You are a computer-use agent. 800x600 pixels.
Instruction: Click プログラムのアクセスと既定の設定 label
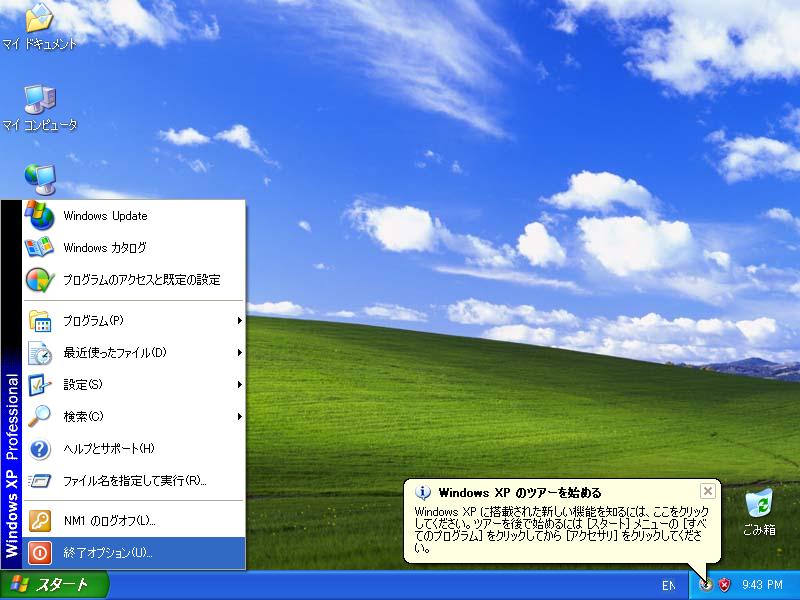[x=142, y=280]
